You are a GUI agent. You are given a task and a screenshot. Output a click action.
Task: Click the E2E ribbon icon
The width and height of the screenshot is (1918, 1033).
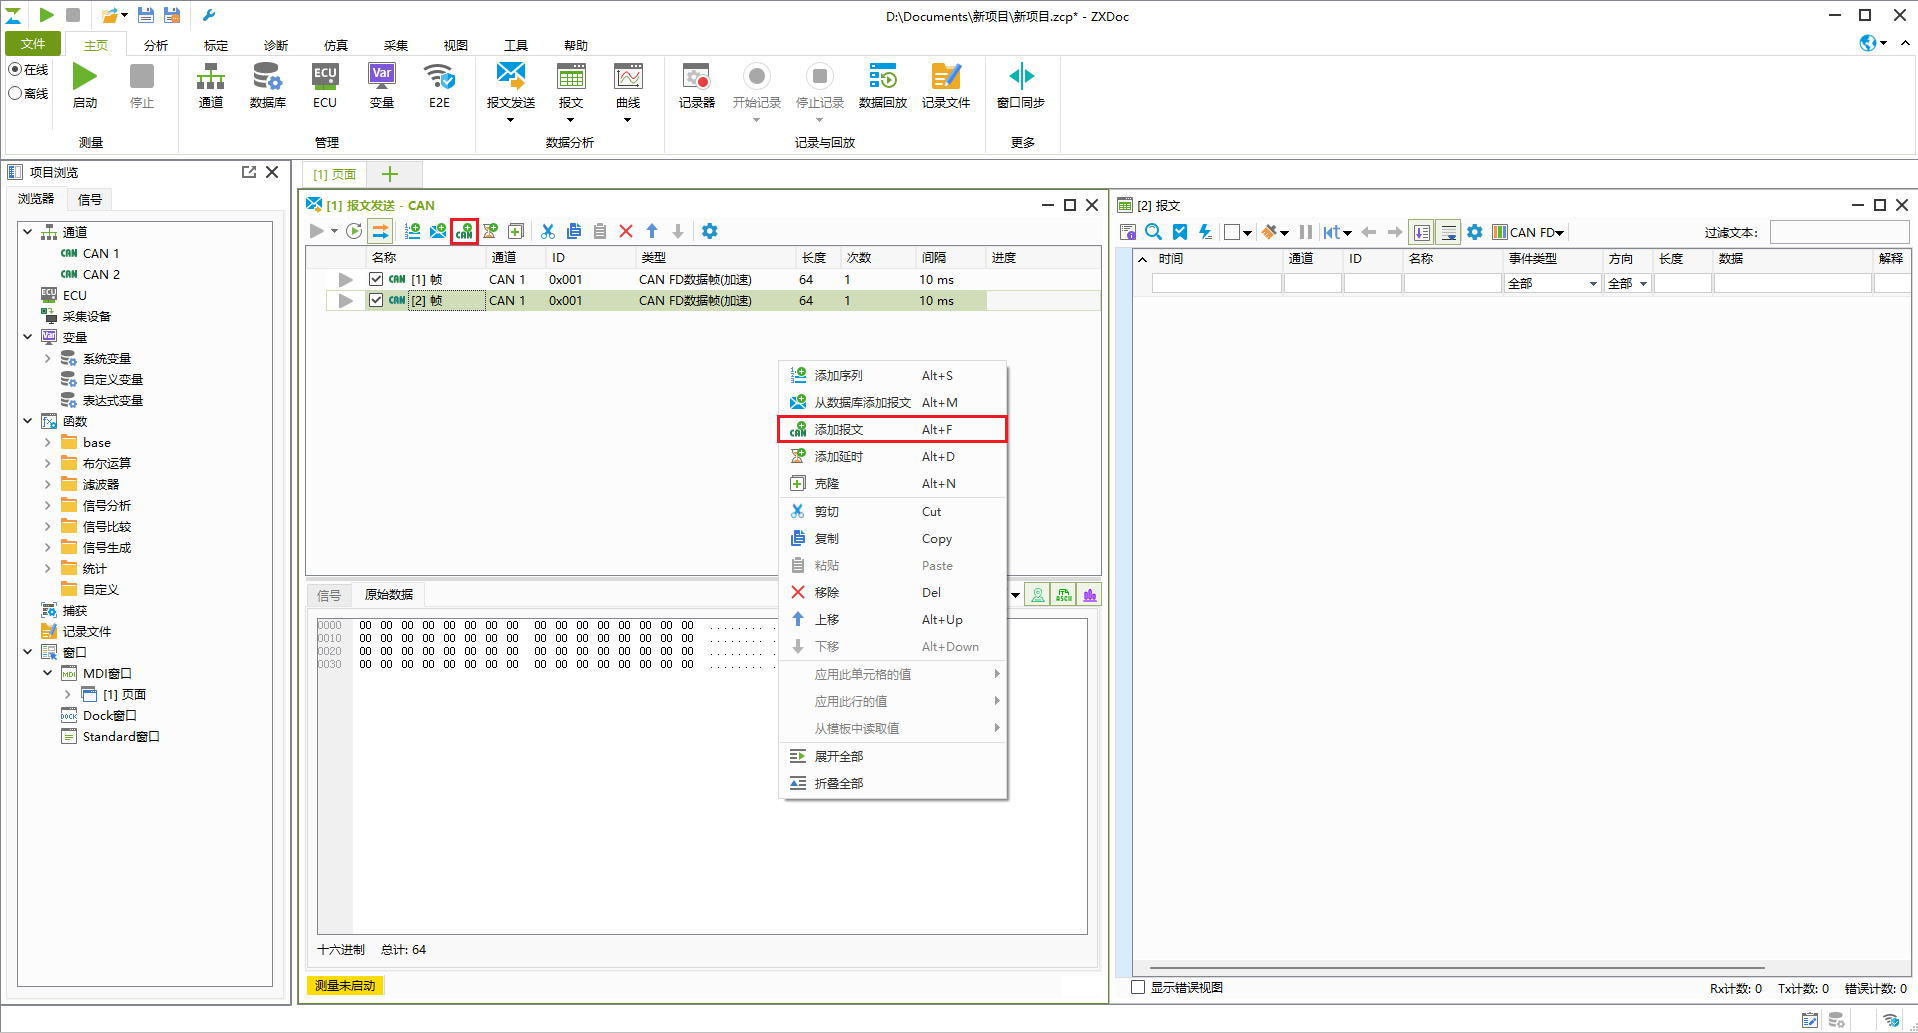[x=439, y=77]
